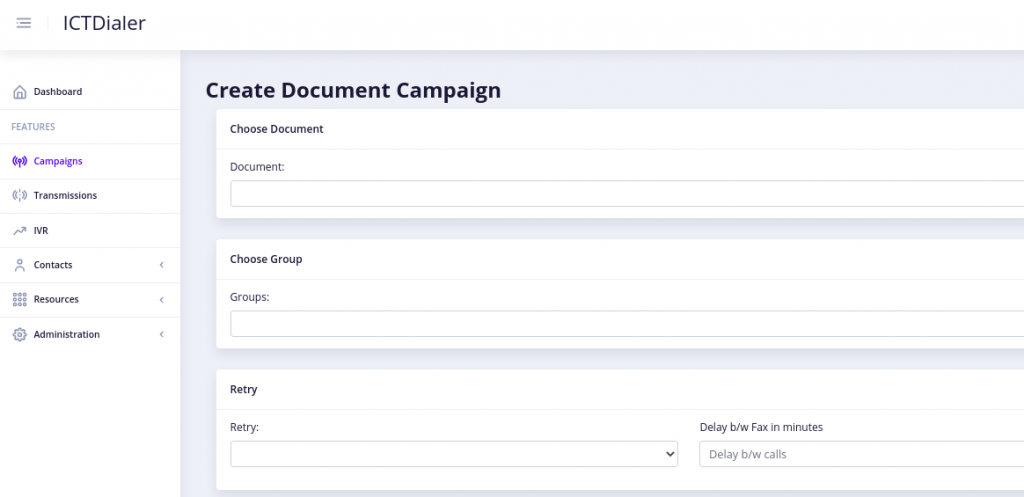Click the Contacts person icon
This screenshot has width=1024, height=497.
coord(20,265)
